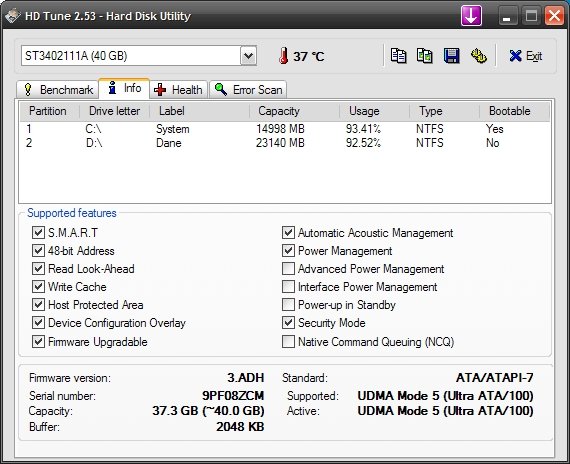
Task: Click the Bootable column header
Action: 514,111
